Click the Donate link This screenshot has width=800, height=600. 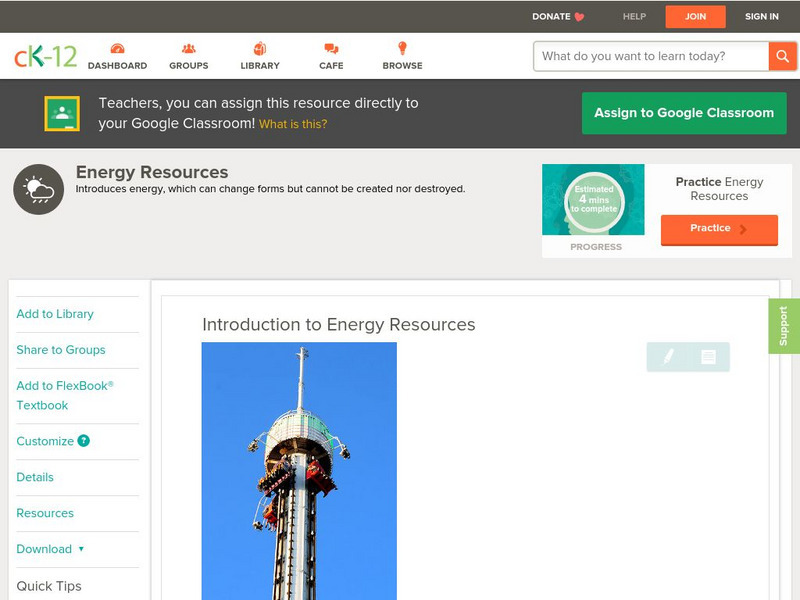point(557,16)
